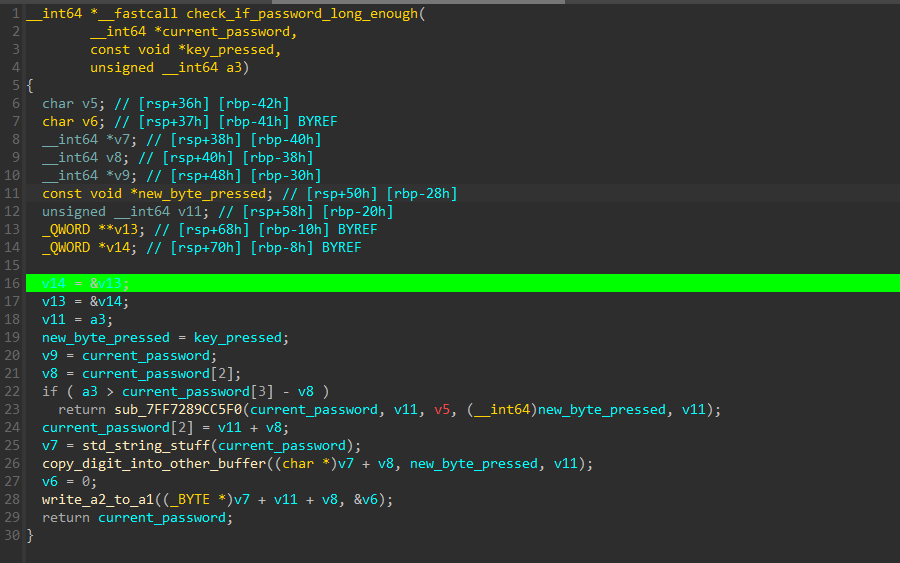
Task: Click the return keyword on line 29
Action: [66, 517]
